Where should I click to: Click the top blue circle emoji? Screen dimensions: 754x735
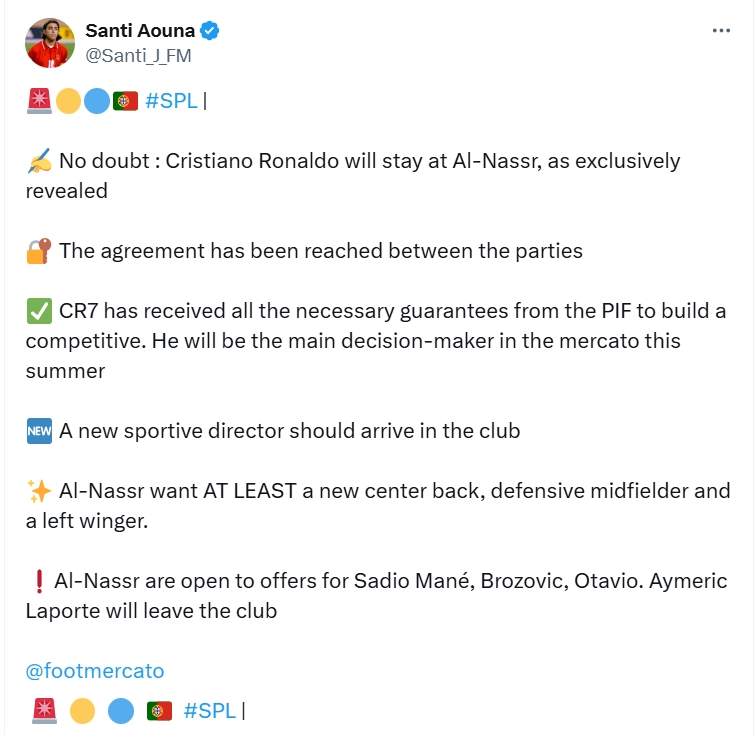[x=96, y=101]
